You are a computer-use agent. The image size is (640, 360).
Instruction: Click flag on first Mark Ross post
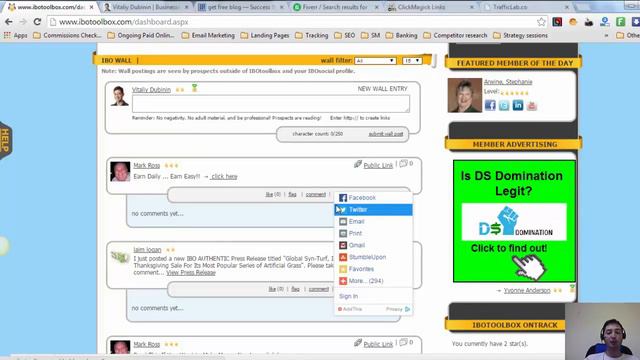(292, 195)
